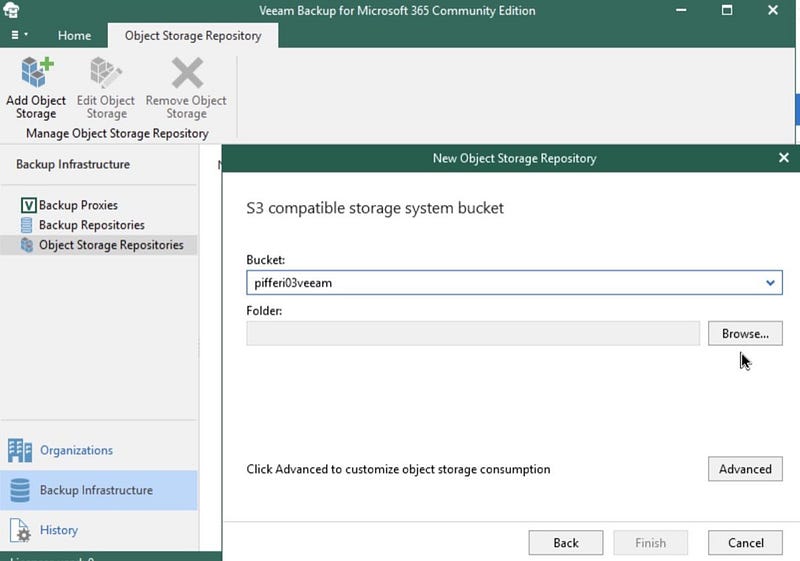Click the Object Storage Repositories icon
Screen dimensions: 800x561
27,245
